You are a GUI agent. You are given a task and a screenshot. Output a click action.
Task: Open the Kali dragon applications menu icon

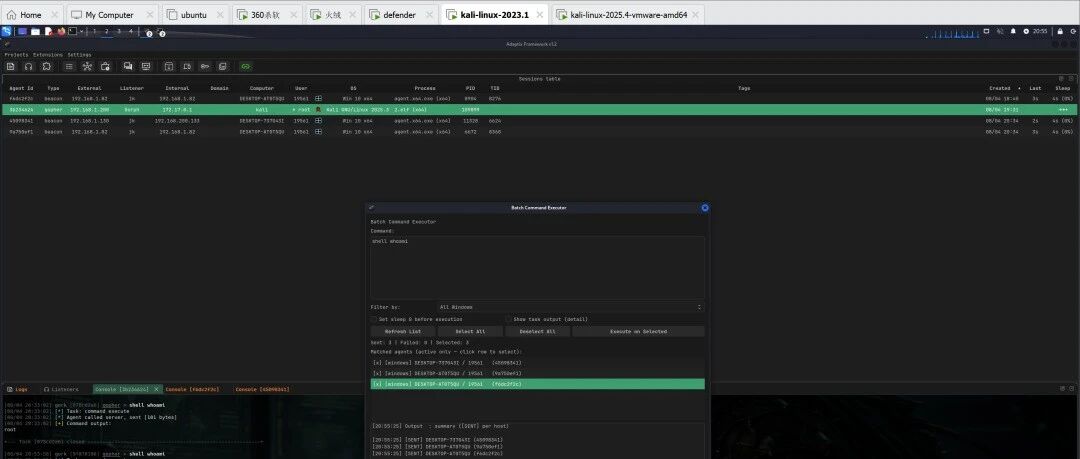6,31
